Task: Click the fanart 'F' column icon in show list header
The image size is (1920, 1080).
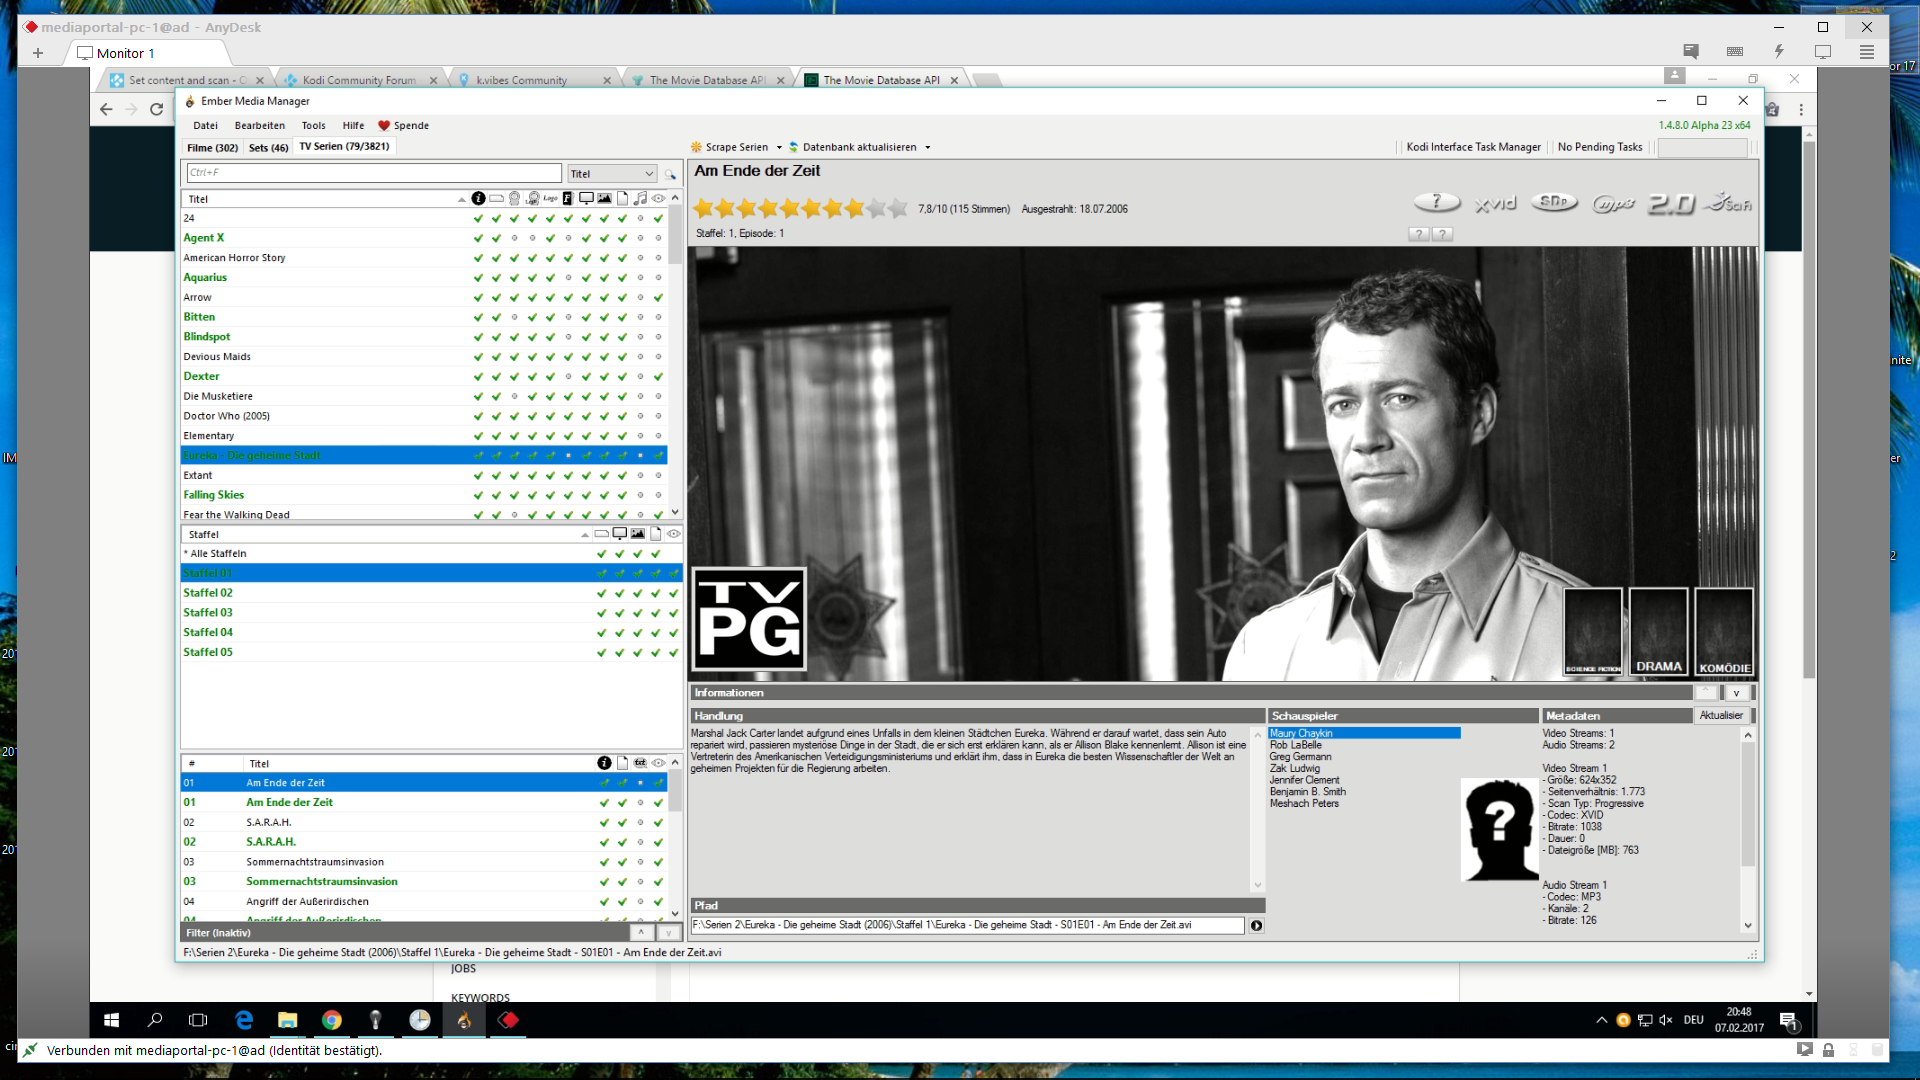Action: click(568, 198)
